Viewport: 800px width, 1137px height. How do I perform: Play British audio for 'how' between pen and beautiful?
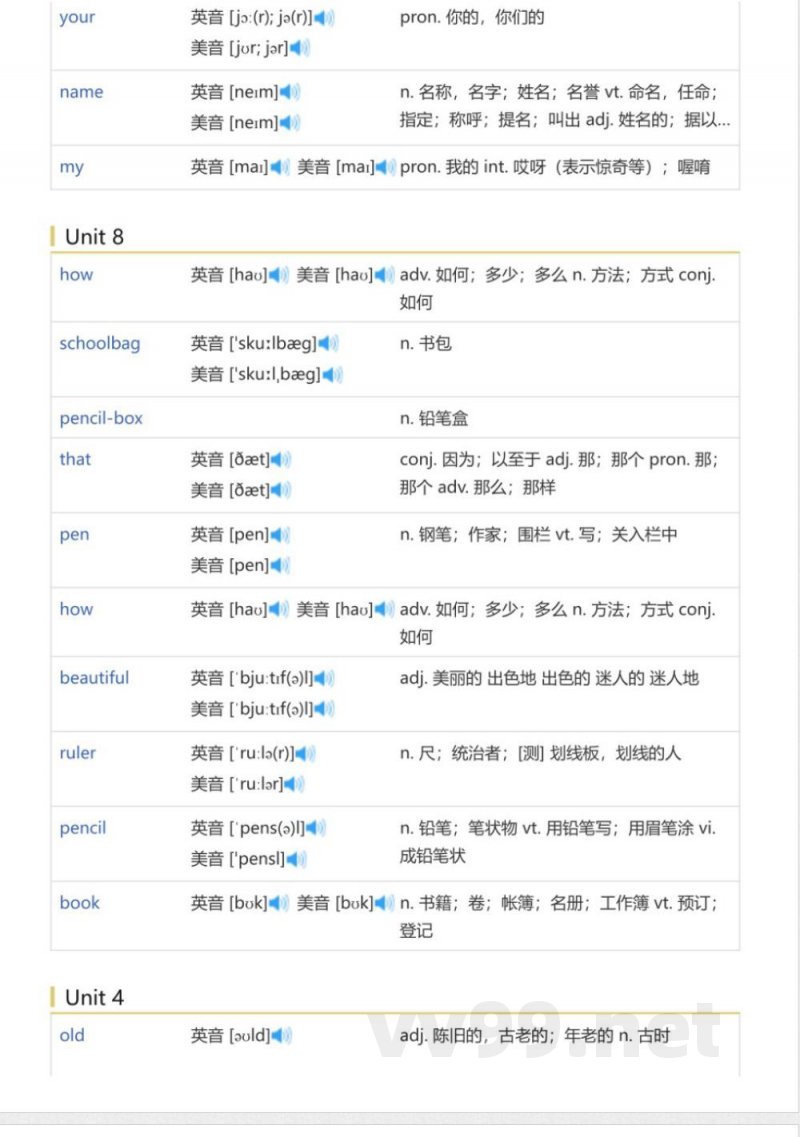(279, 610)
